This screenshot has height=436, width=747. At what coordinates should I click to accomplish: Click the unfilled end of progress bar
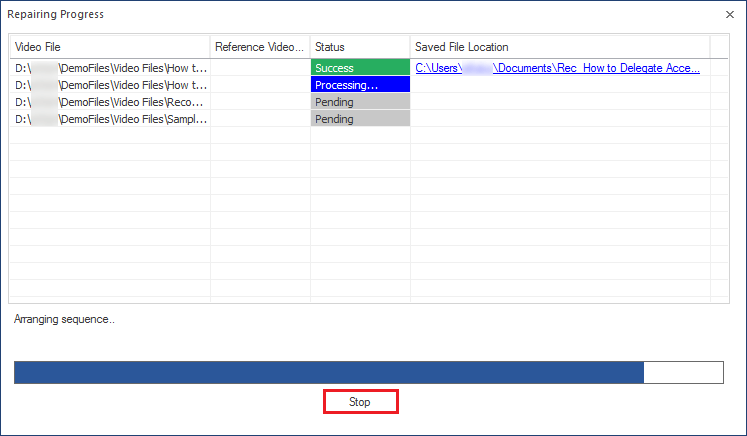(684, 372)
